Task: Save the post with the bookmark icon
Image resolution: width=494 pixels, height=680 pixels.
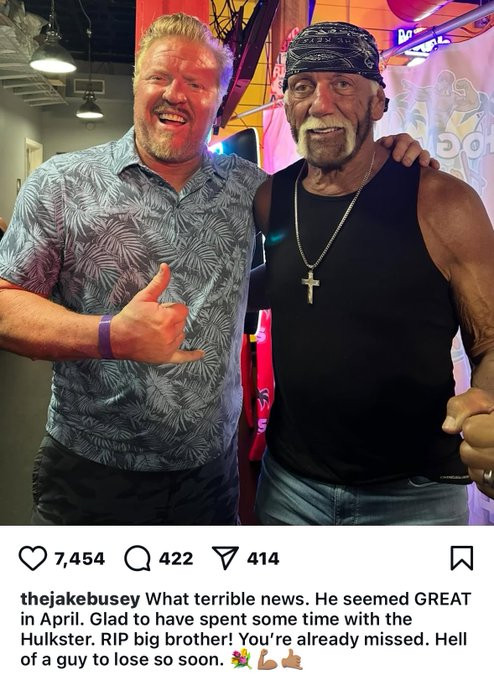Action: (462, 558)
